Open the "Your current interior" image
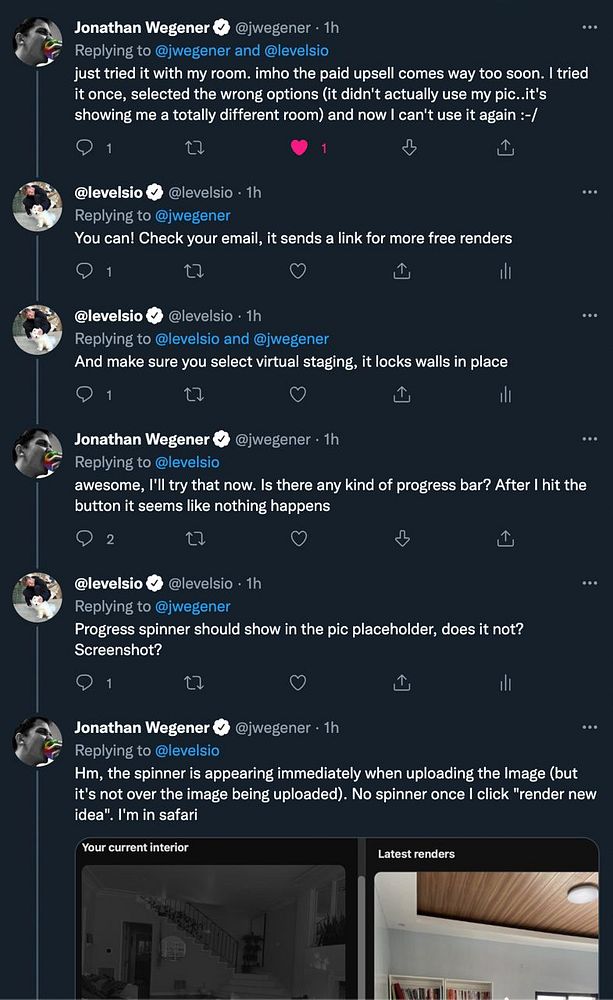 [x=216, y=930]
